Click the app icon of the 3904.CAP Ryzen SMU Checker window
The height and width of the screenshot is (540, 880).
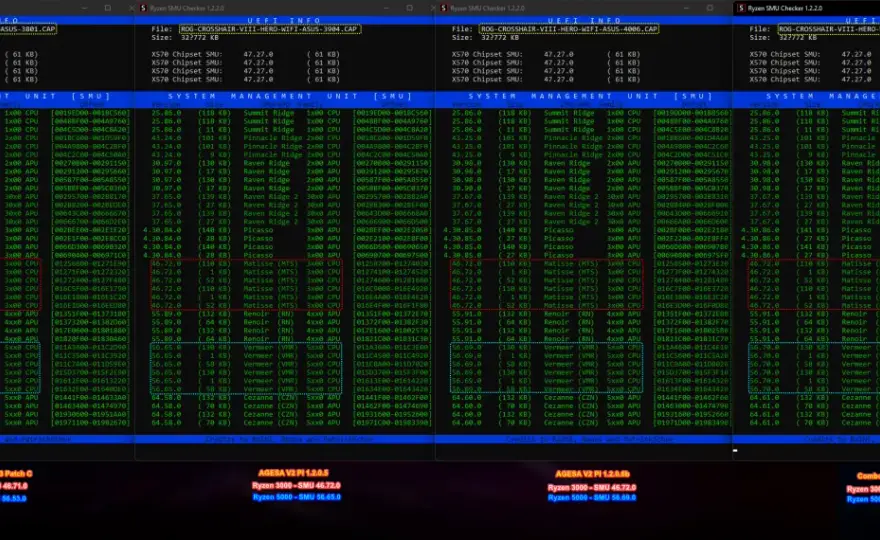[143, 8]
